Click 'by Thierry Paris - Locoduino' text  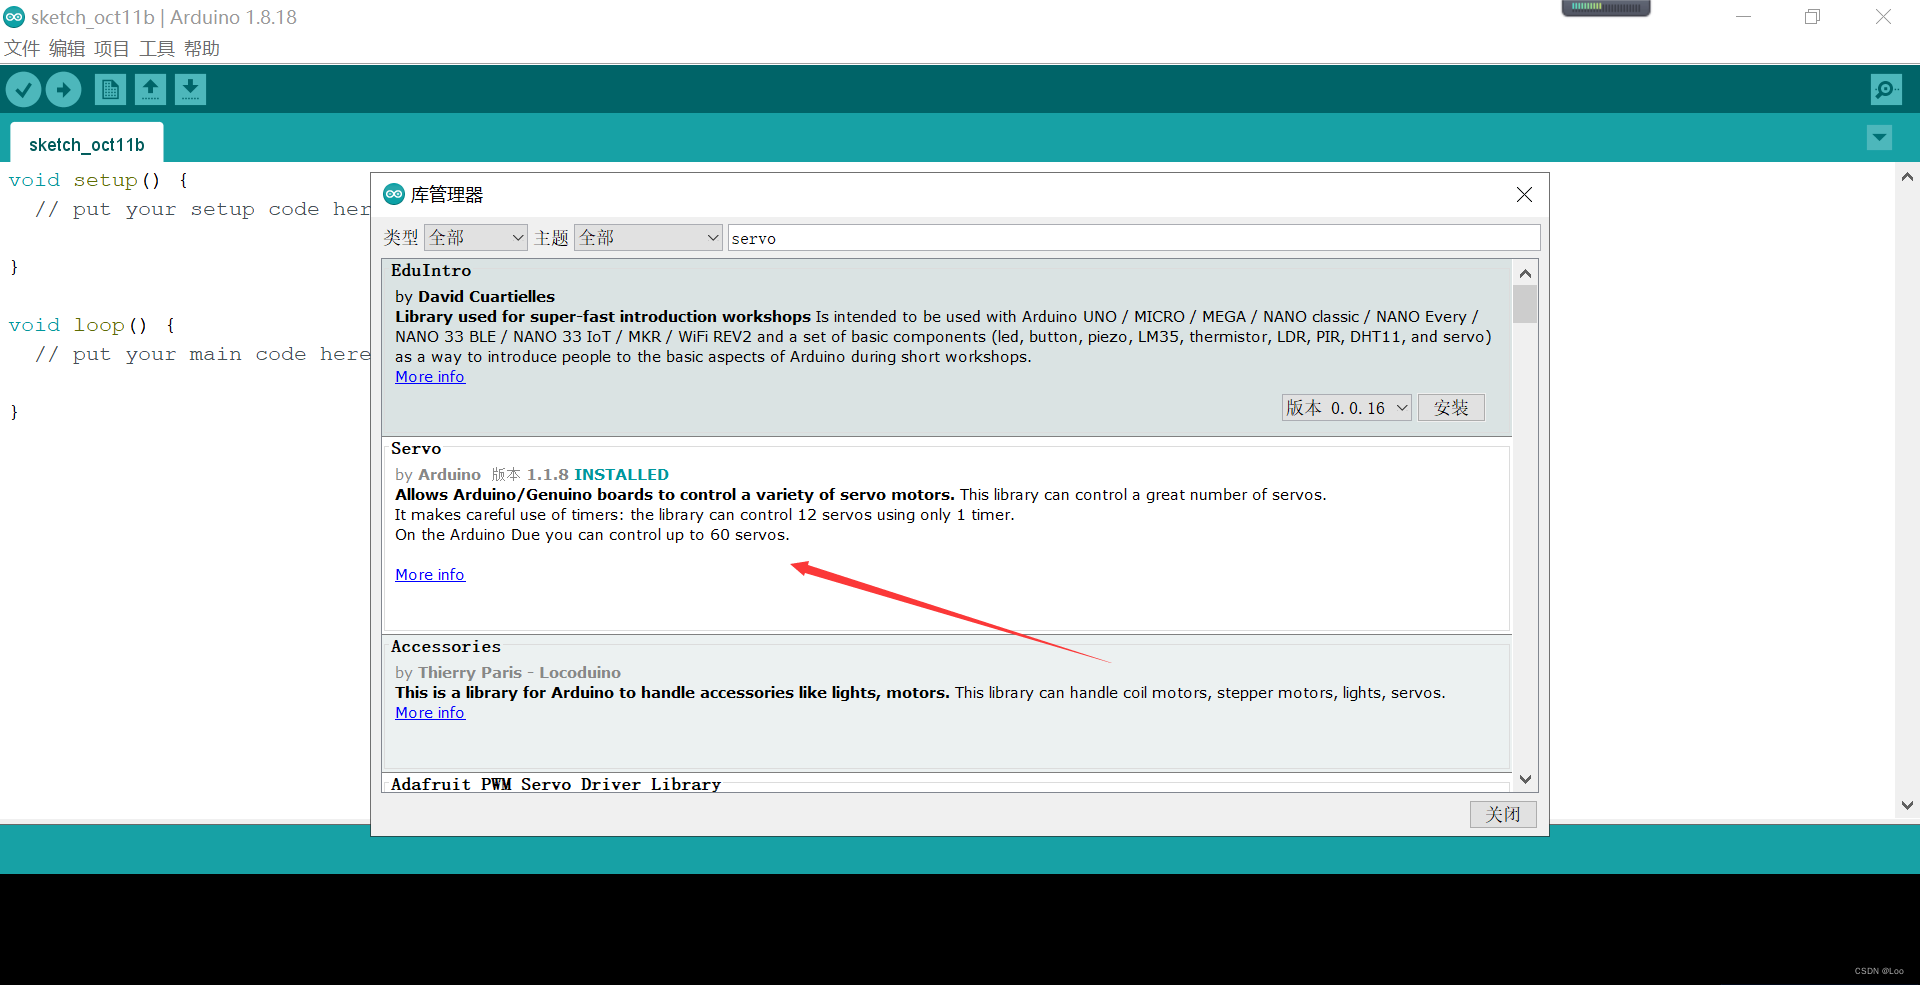508,673
